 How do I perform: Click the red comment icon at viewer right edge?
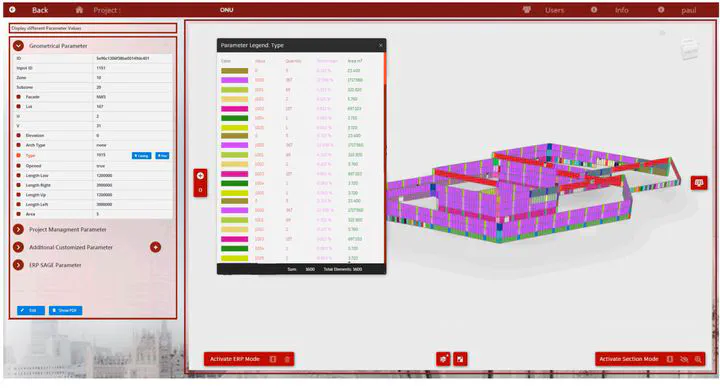tap(699, 183)
